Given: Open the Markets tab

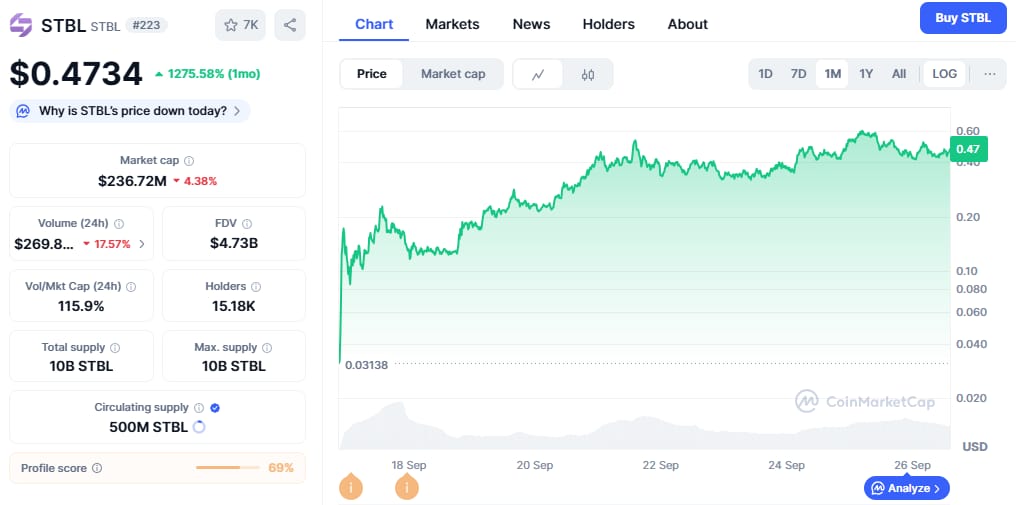Looking at the screenshot, I should 452,24.
